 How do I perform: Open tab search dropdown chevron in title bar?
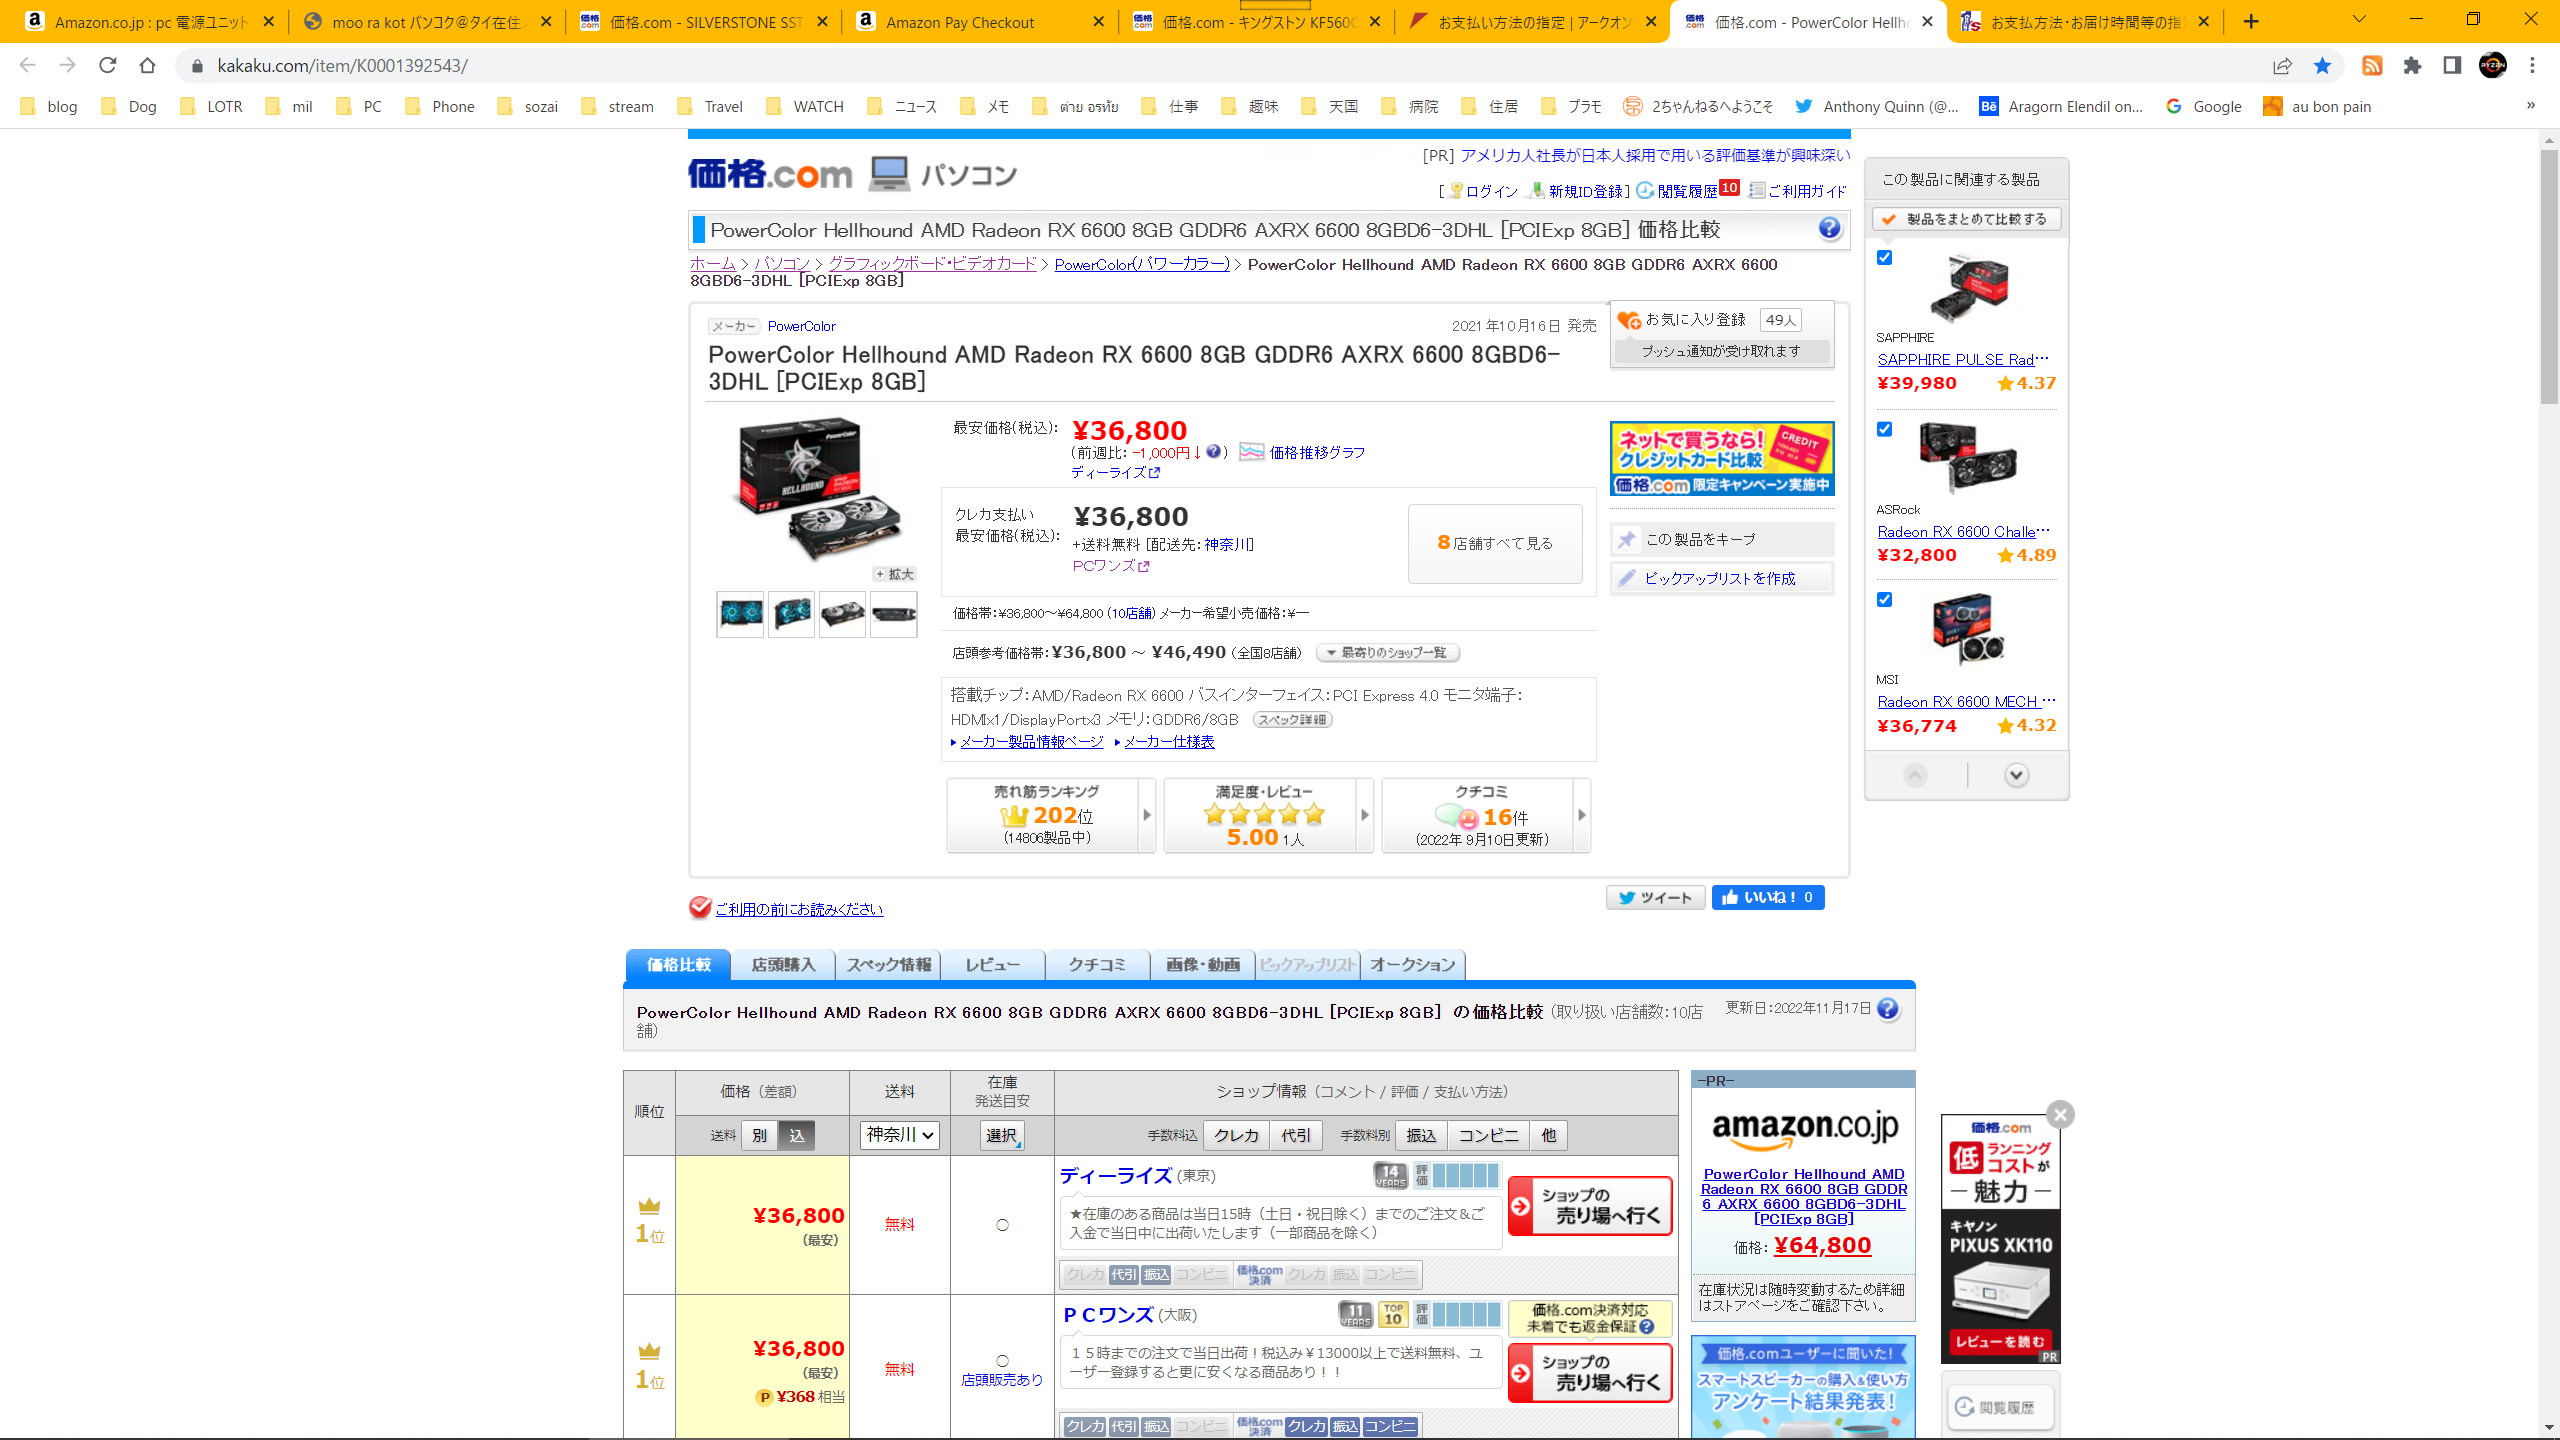[2359, 20]
